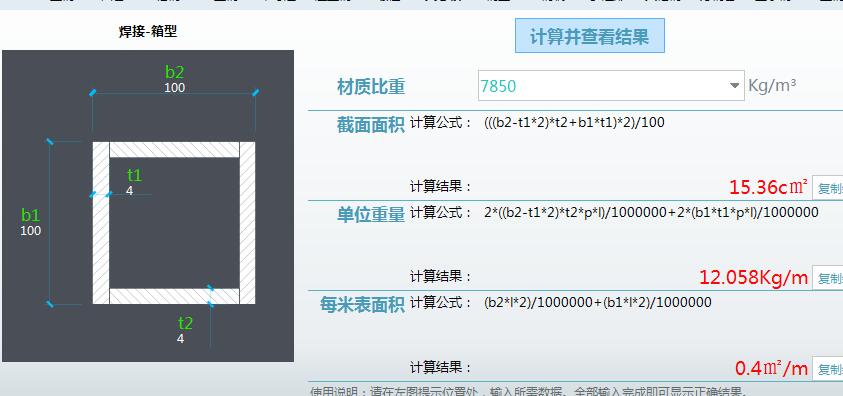Click the 使用说明 instruction text
This screenshot has height=396, width=843.
click(528, 392)
